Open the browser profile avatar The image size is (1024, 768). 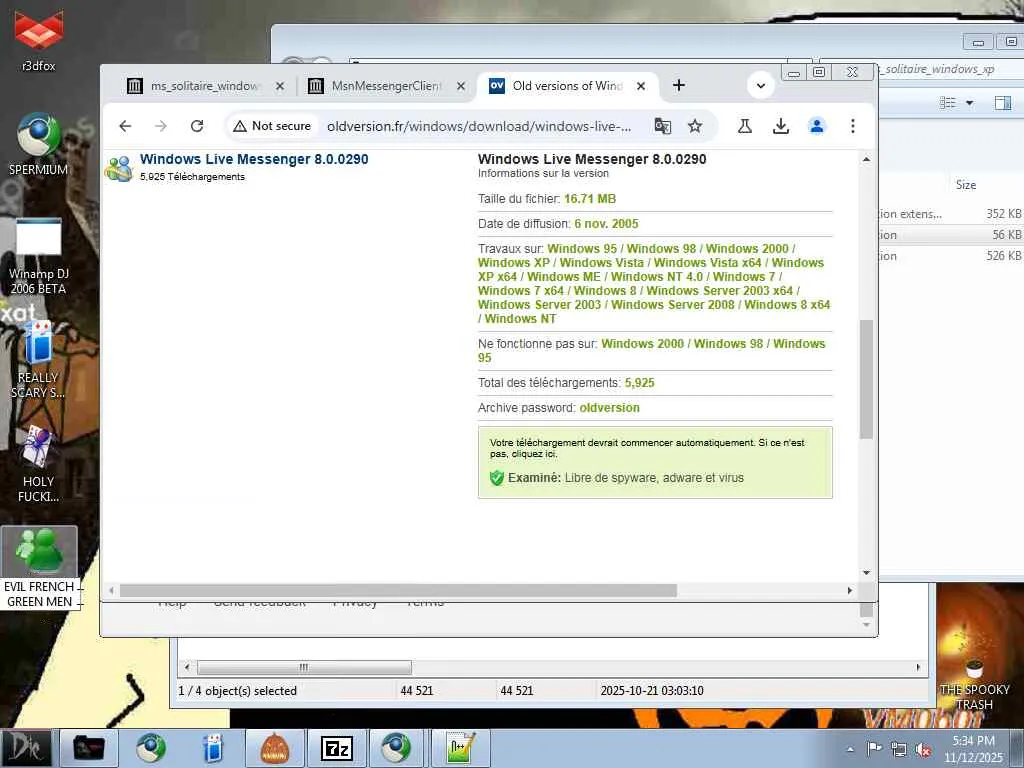pos(816,126)
